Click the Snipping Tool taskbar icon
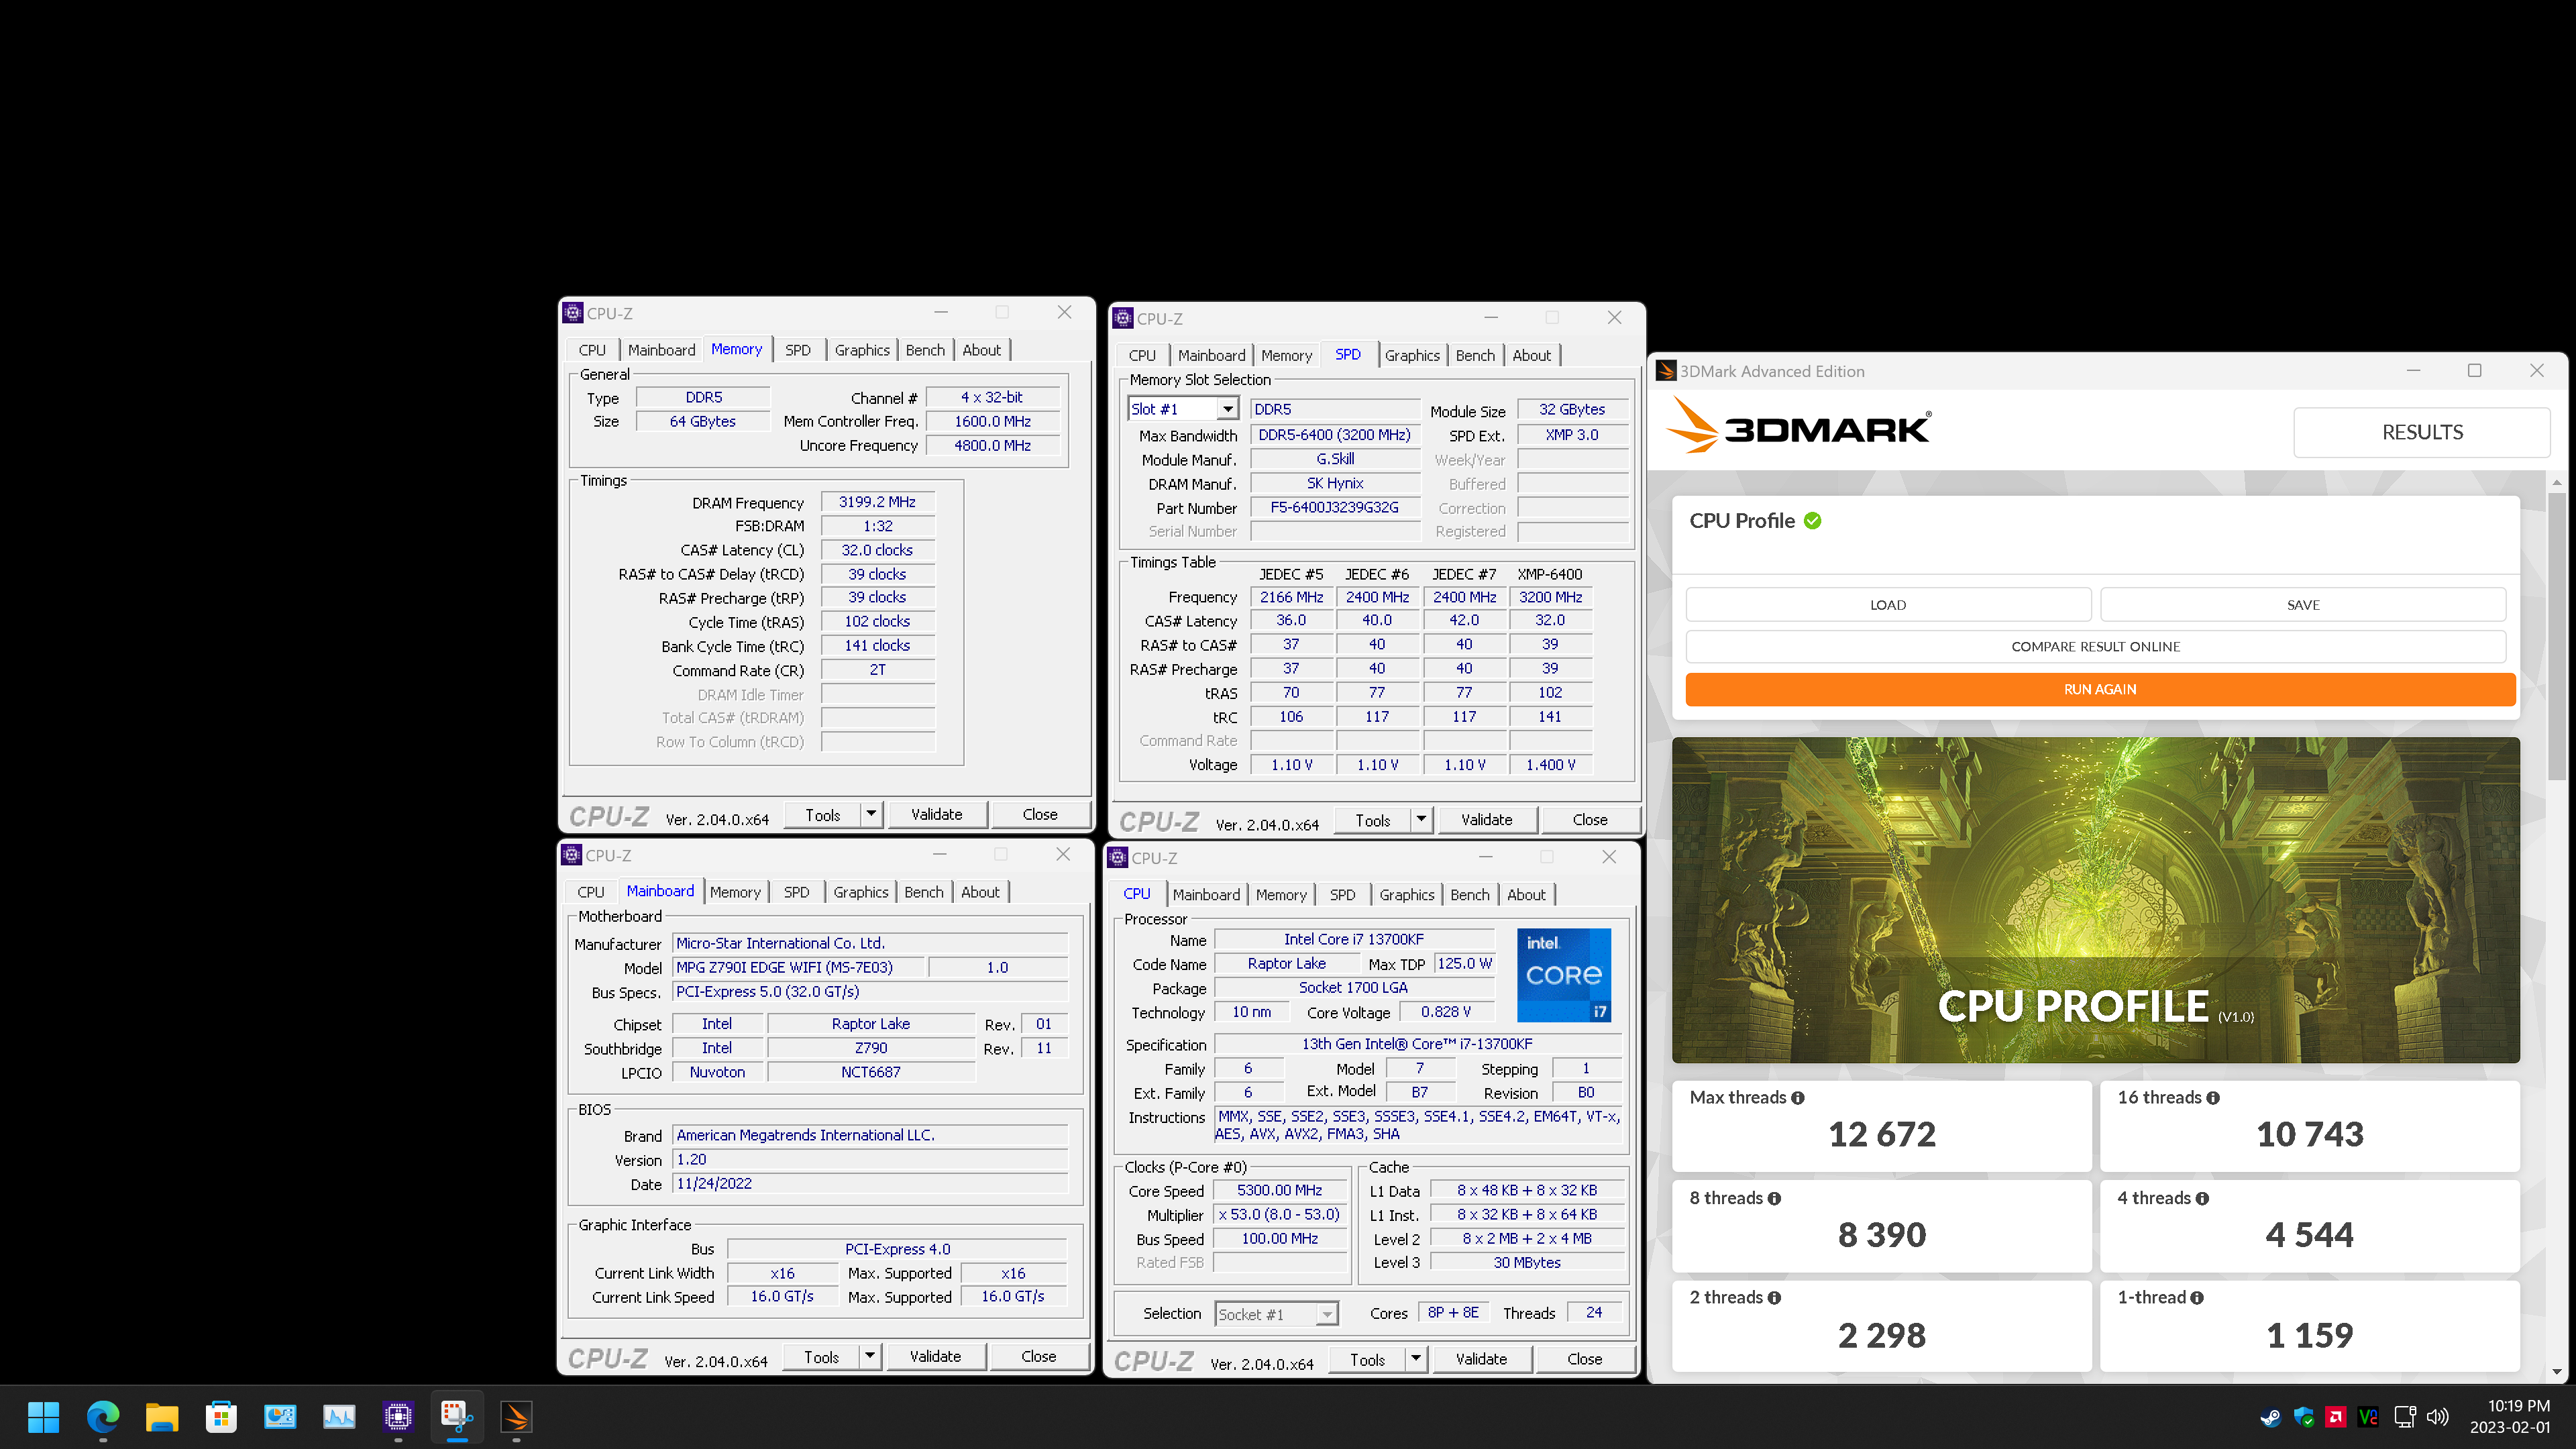2576x1449 pixels. pyautogui.click(x=457, y=1416)
